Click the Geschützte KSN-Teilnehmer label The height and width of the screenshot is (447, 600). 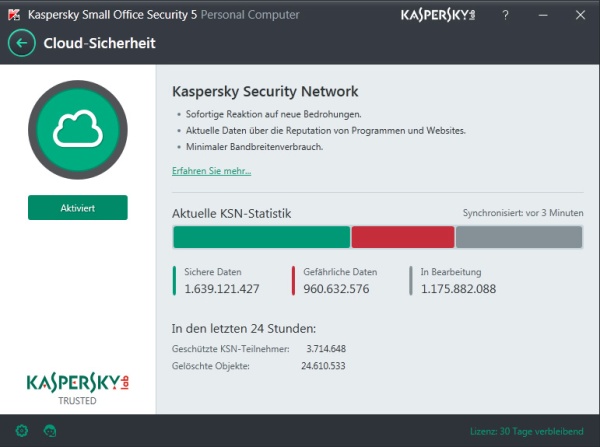point(231,349)
